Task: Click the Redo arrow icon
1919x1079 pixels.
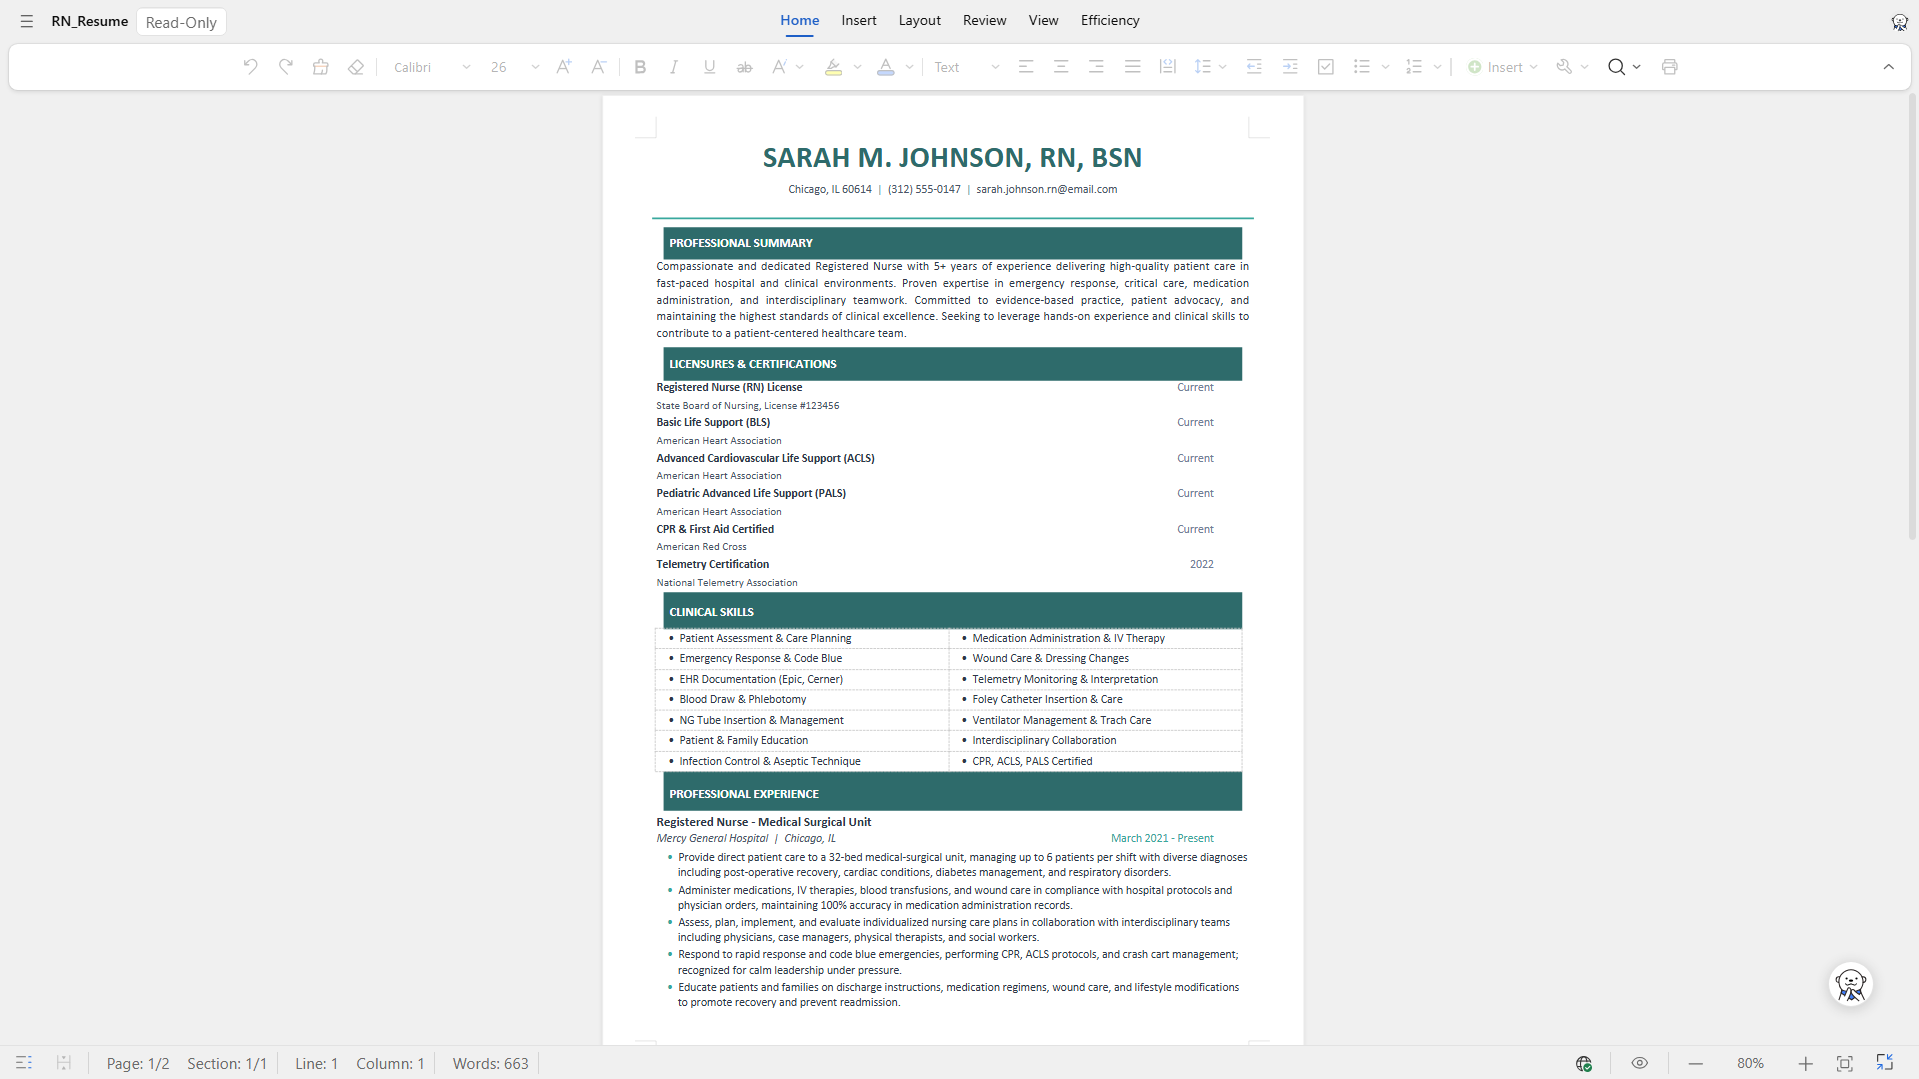Action: click(286, 67)
